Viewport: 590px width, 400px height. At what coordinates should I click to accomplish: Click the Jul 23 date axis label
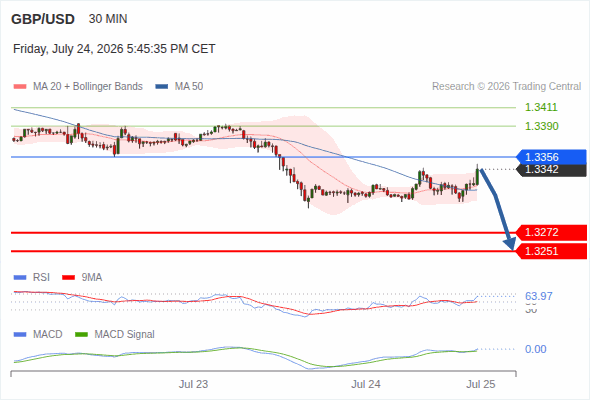[x=193, y=384]
